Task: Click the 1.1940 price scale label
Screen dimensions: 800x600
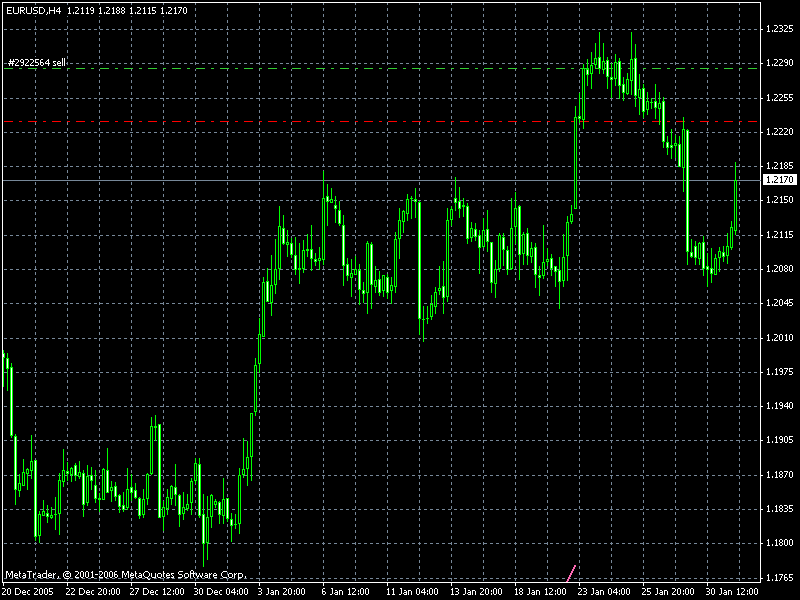Action: (780, 406)
